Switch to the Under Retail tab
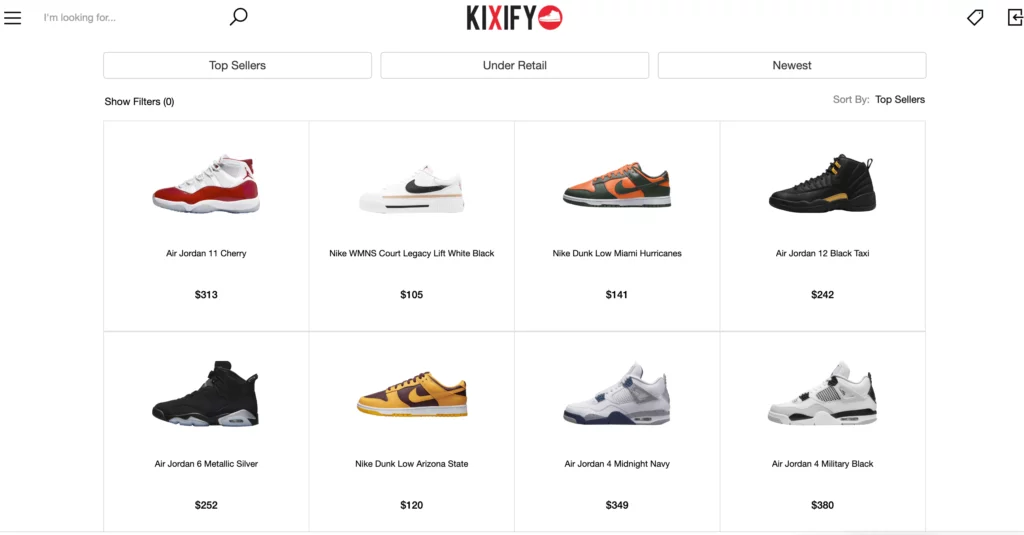1024x535 pixels. [515, 65]
